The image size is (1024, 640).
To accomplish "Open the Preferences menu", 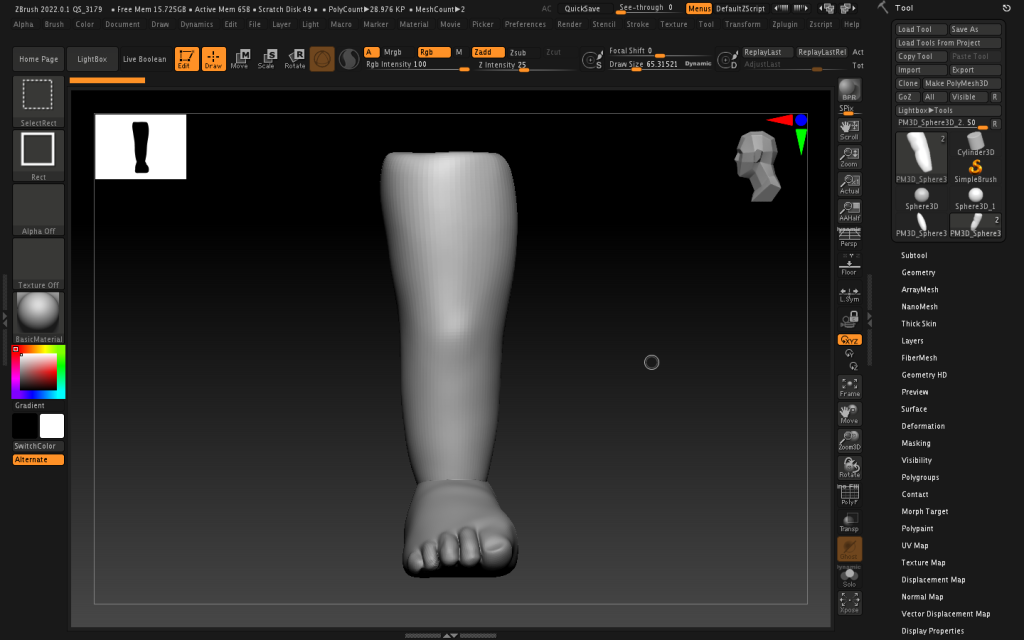I will (525, 24).
